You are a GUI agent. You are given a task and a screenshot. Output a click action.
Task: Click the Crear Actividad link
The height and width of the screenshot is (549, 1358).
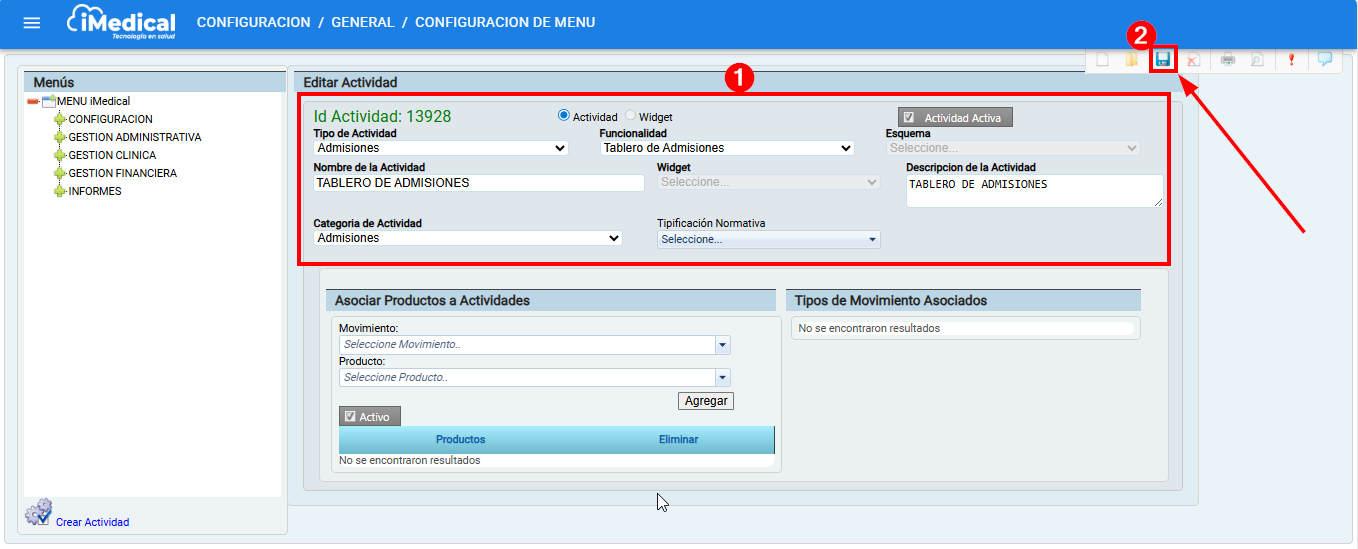point(92,522)
